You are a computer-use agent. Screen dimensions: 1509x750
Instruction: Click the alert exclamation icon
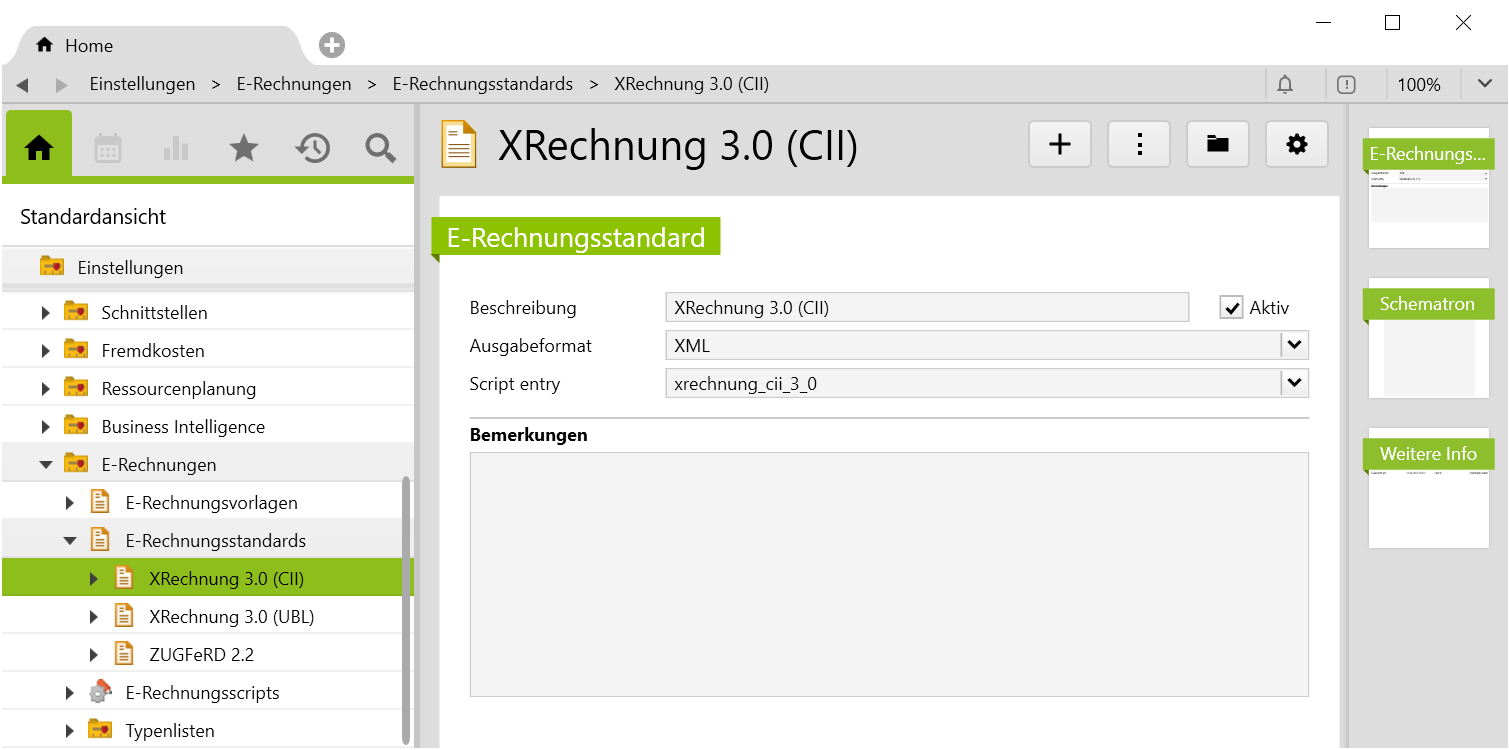coord(1346,85)
